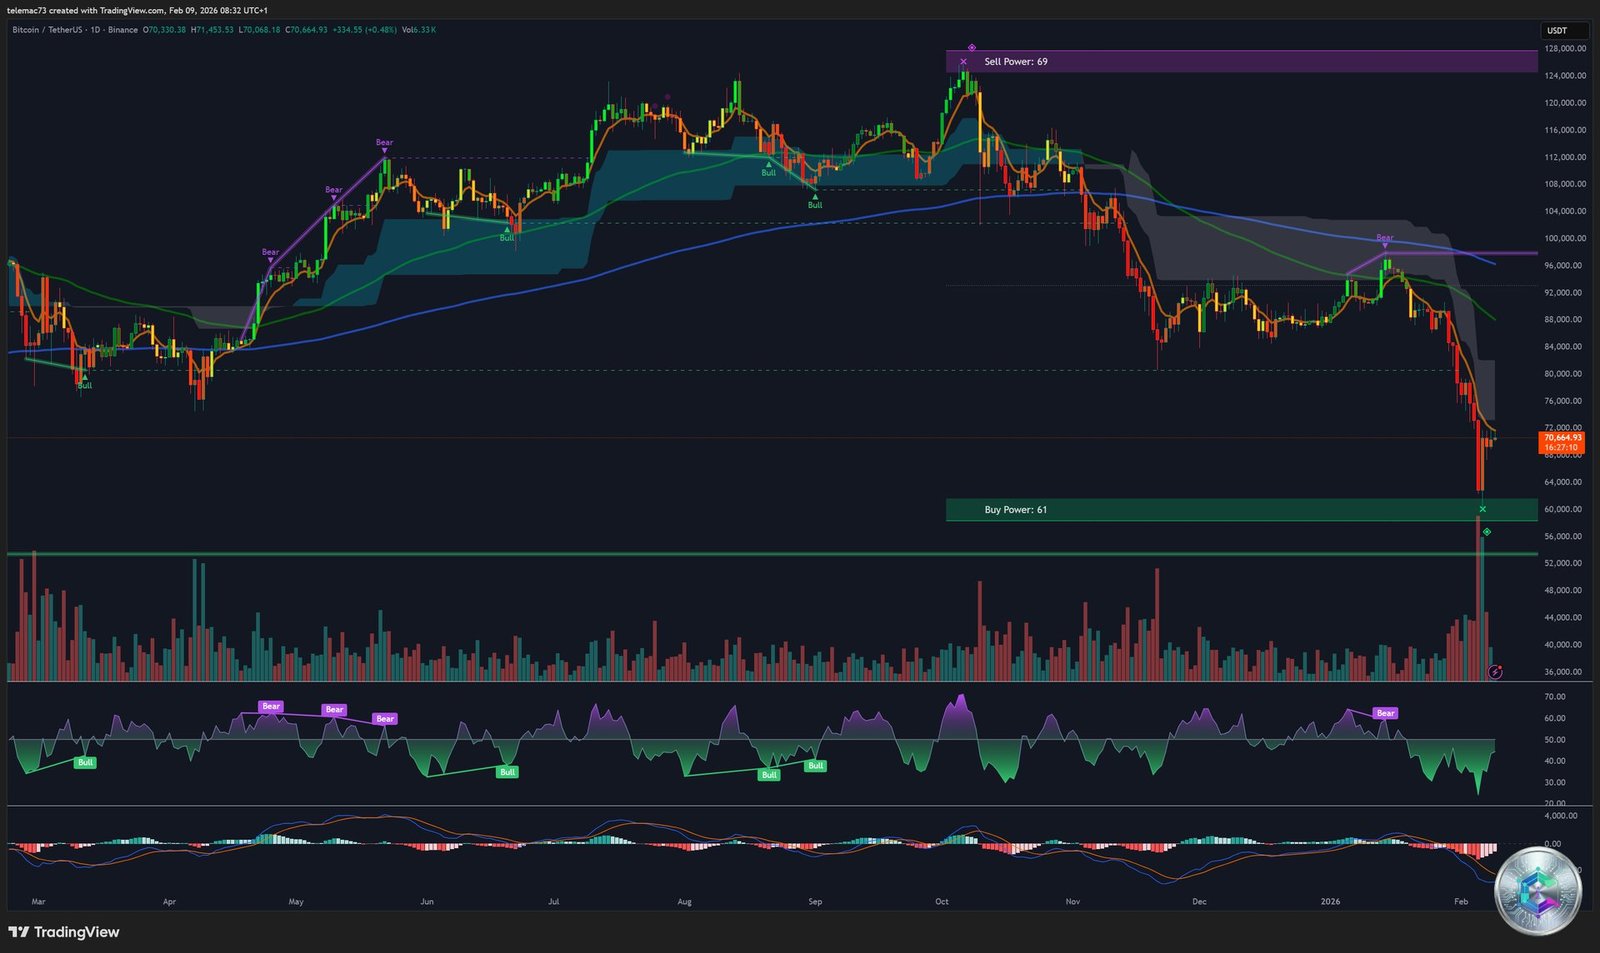
Task: Click the 2026 label on the time axis
Action: click(1330, 901)
